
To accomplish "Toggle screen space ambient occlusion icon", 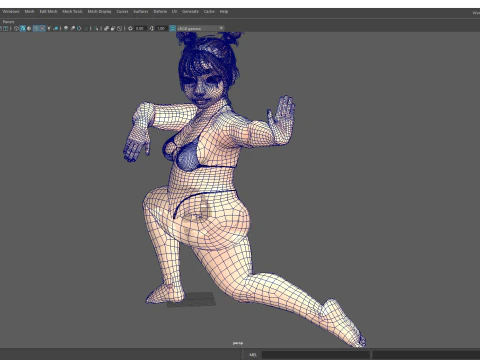I will [x=66, y=28].
